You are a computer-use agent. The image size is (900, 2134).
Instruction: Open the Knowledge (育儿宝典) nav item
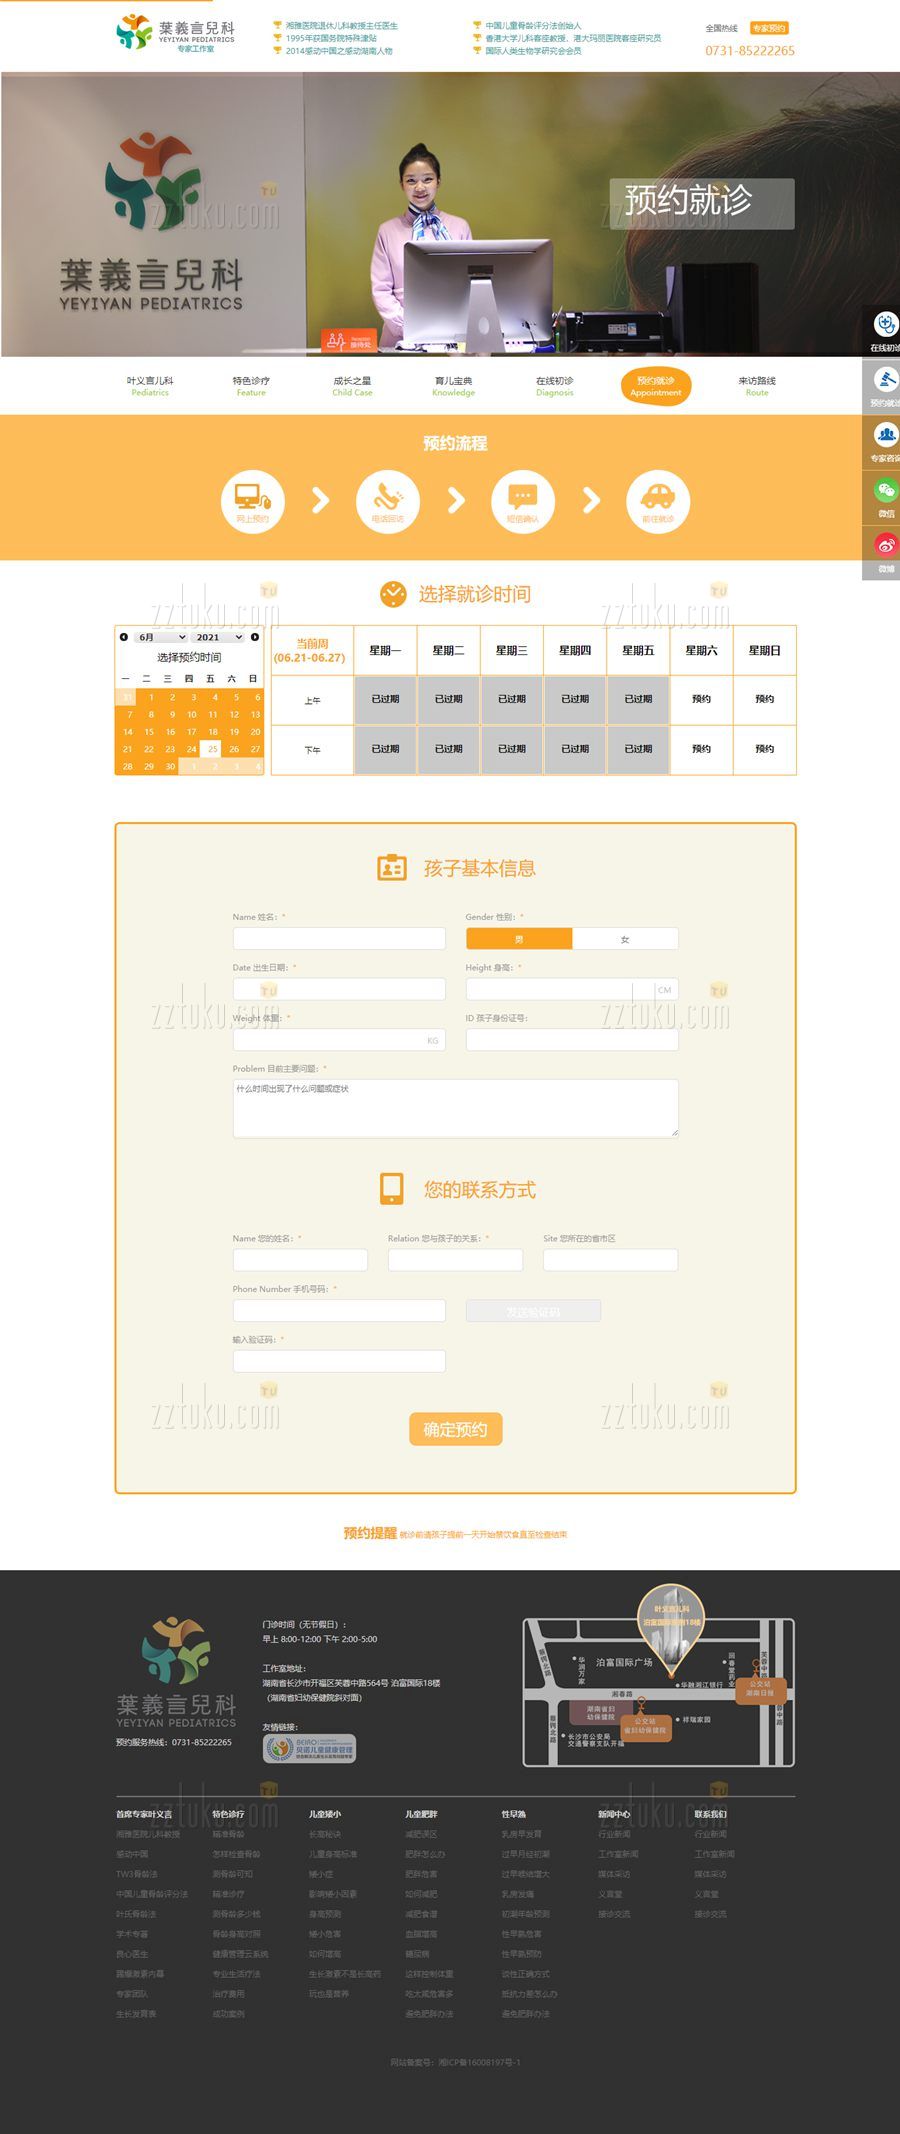(x=453, y=386)
